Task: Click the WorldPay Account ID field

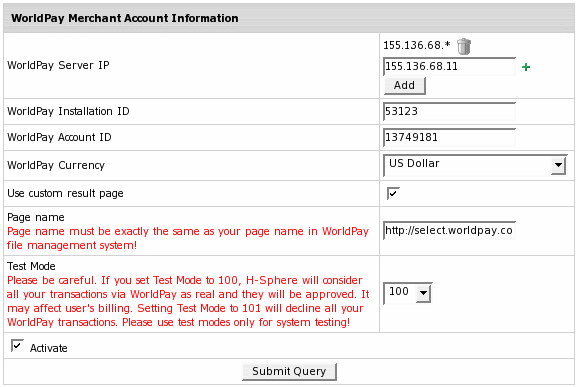Action: coord(449,137)
